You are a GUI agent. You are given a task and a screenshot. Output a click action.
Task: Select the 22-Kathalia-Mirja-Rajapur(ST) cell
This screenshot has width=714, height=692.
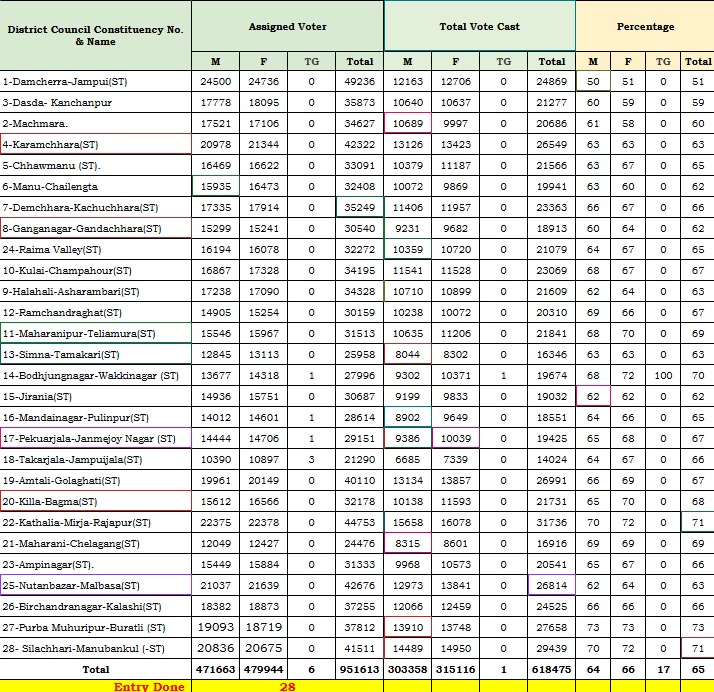pyautogui.click(x=96, y=522)
